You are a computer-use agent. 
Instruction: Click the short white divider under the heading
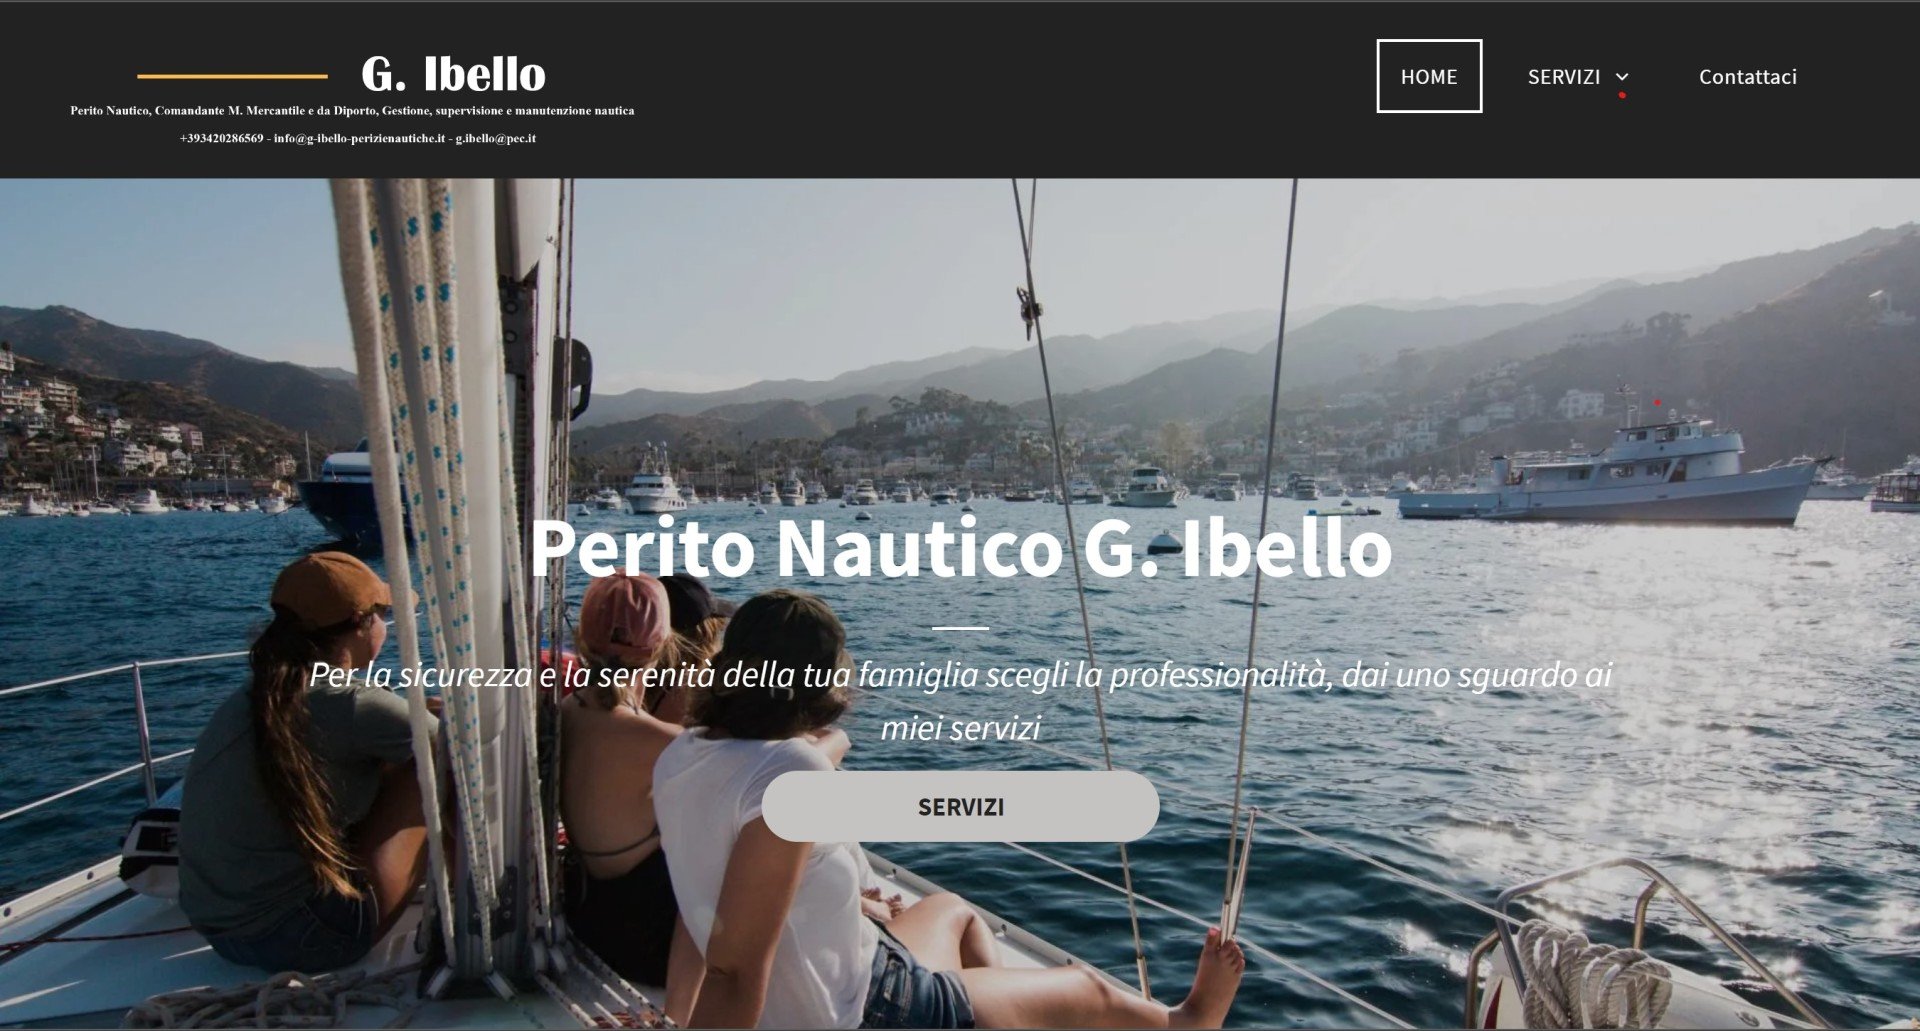960,628
